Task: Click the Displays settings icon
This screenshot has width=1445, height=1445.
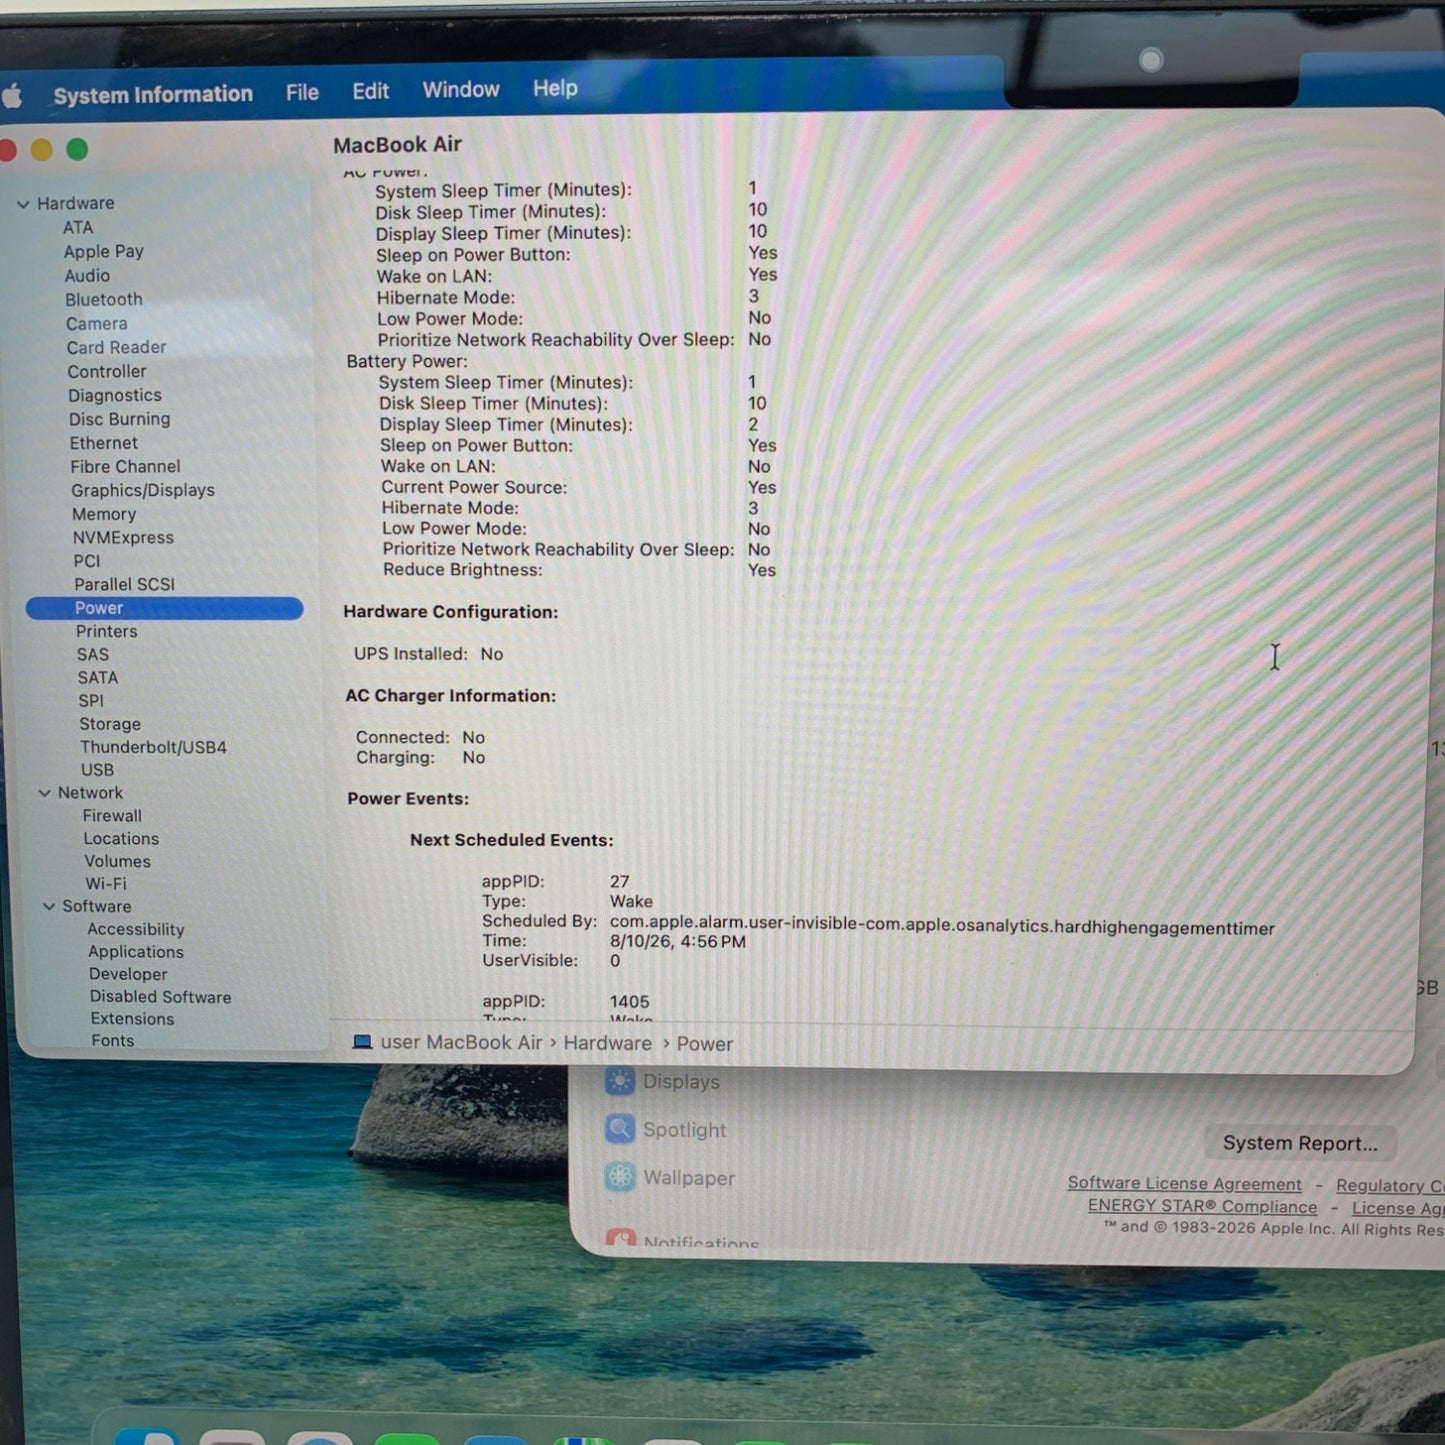Action: click(x=620, y=1081)
